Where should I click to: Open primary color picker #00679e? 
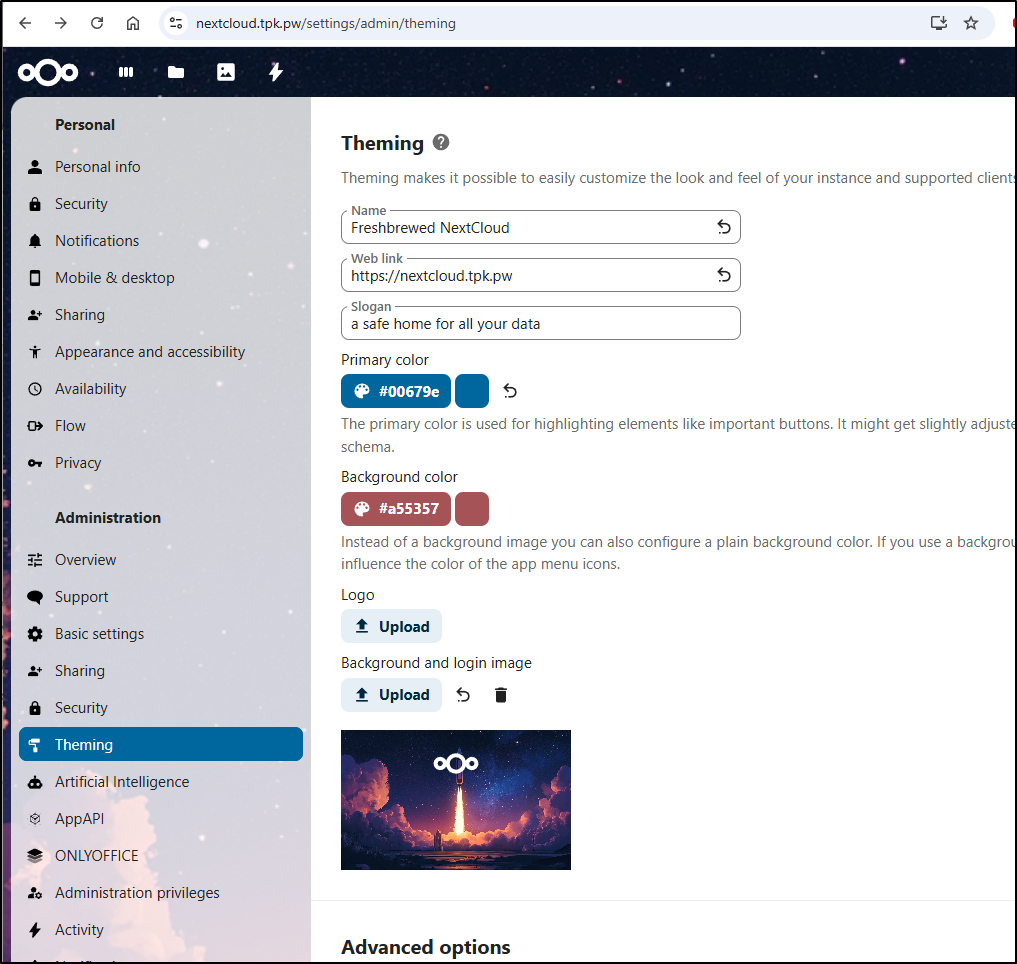point(396,391)
